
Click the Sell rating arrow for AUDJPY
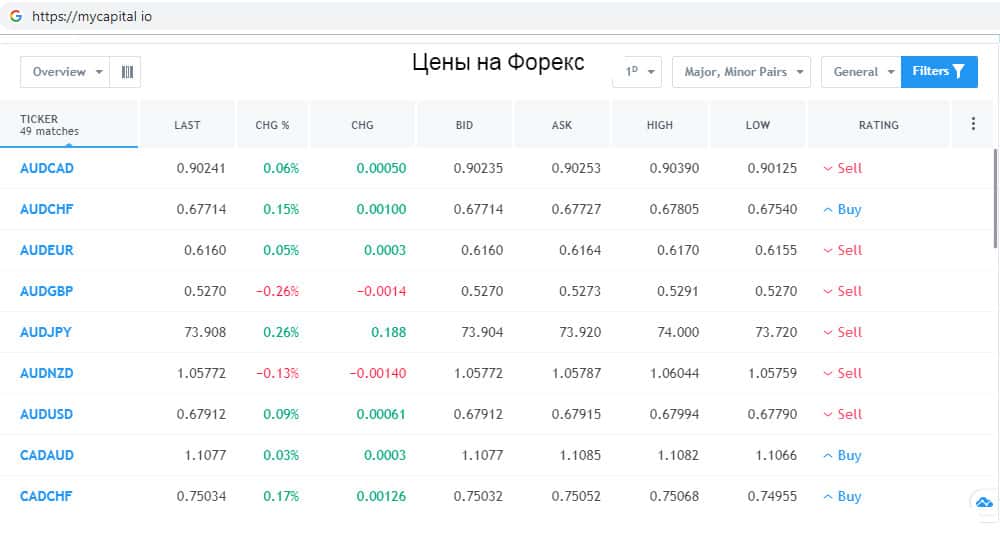tap(827, 333)
